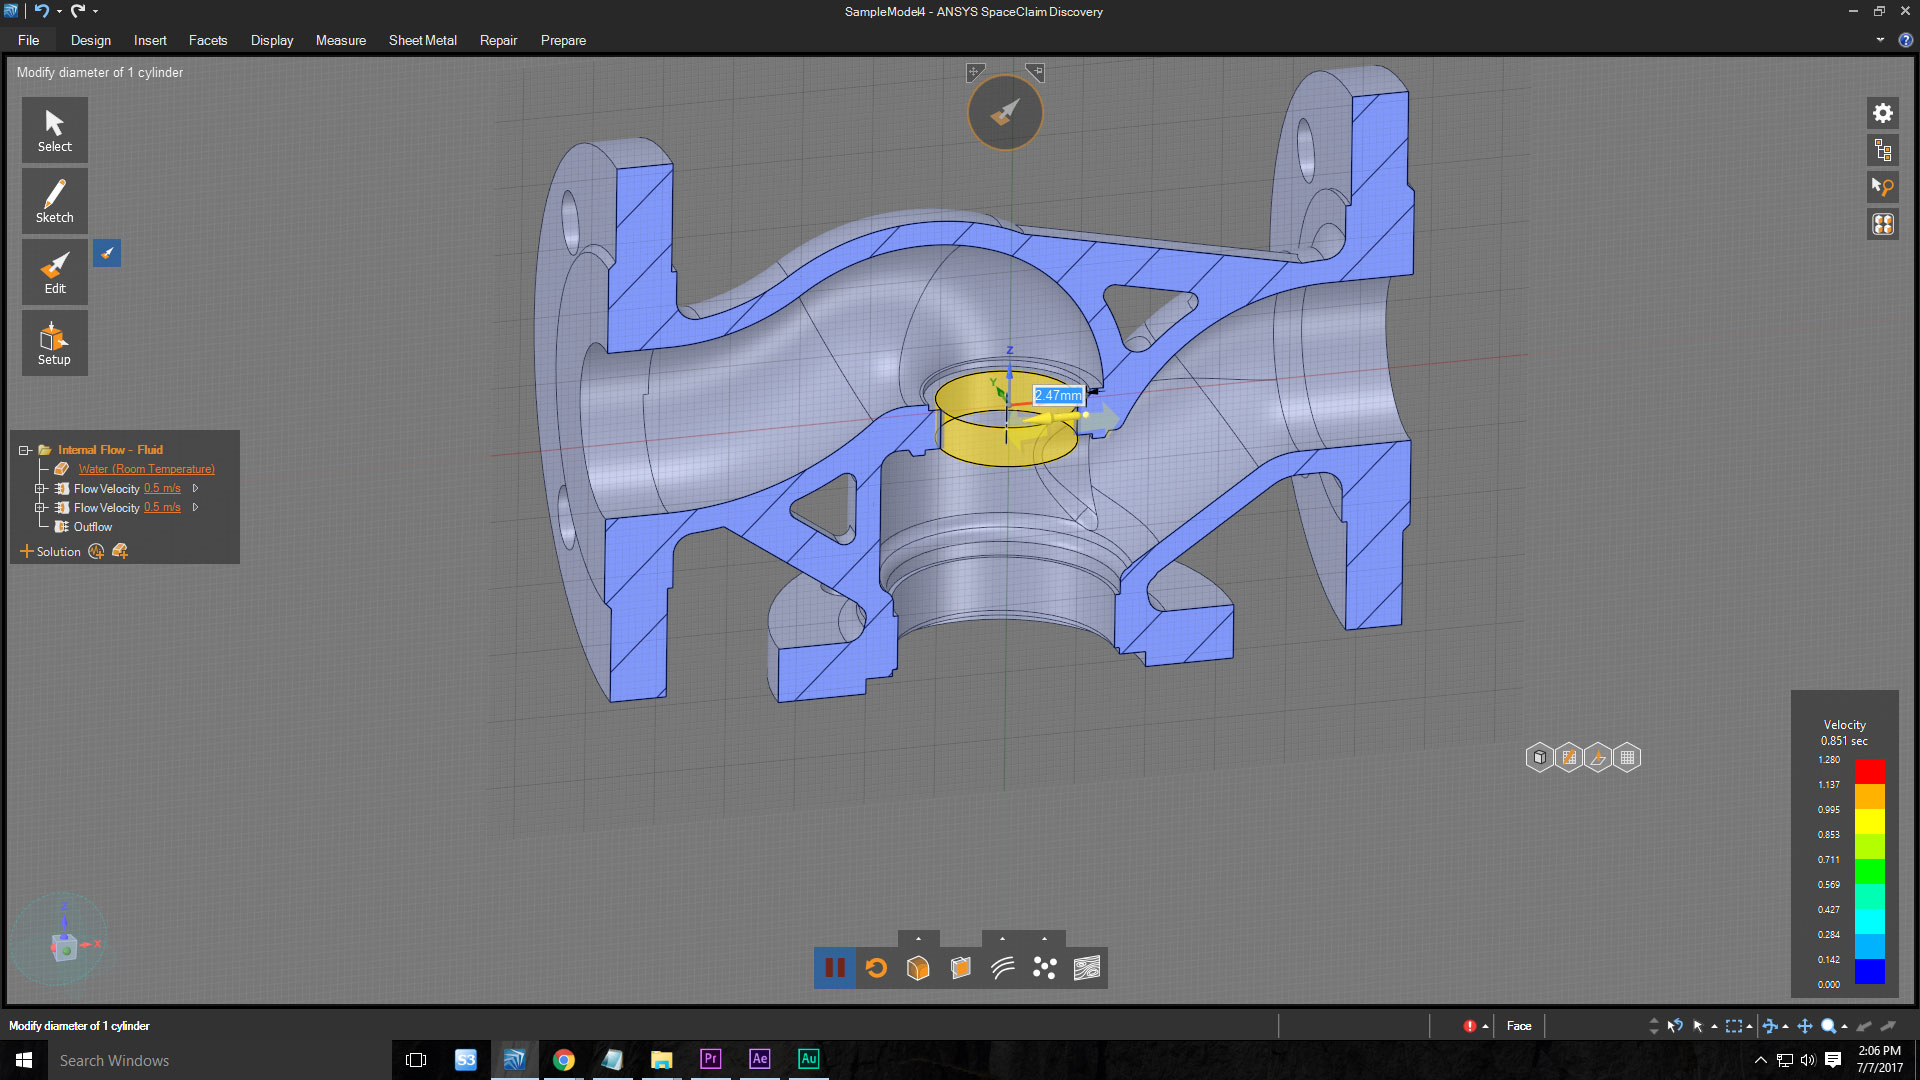Show streamlines result display

pyautogui.click(x=1003, y=967)
